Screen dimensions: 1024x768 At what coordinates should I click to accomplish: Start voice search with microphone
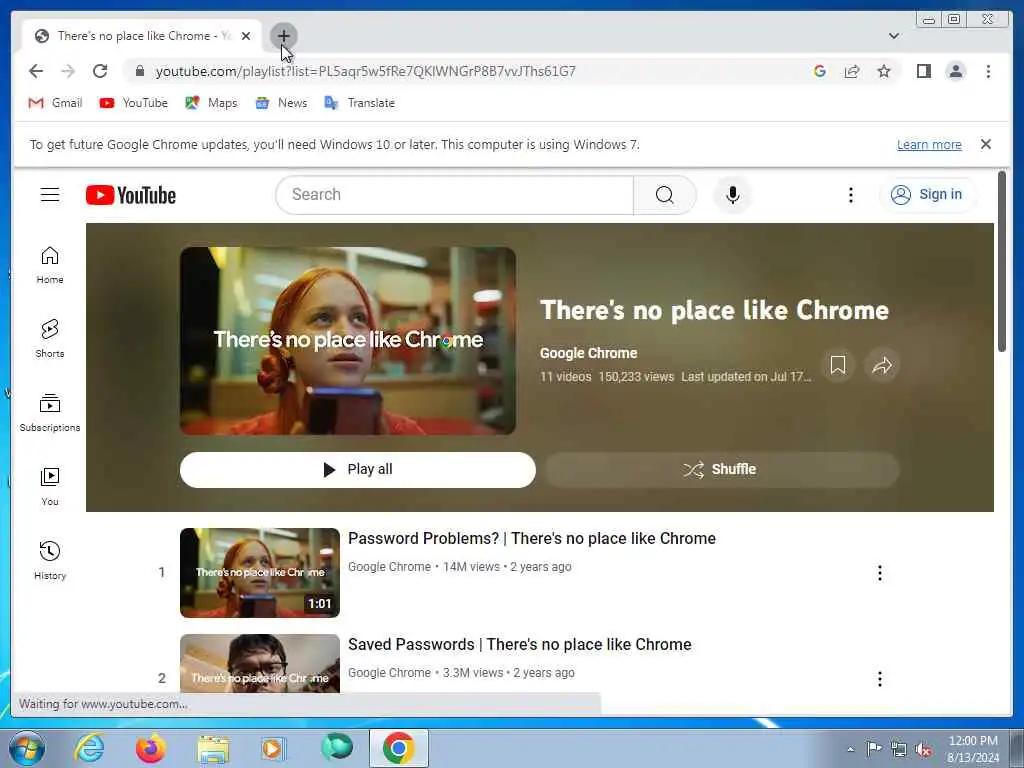[x=733, y=195]
